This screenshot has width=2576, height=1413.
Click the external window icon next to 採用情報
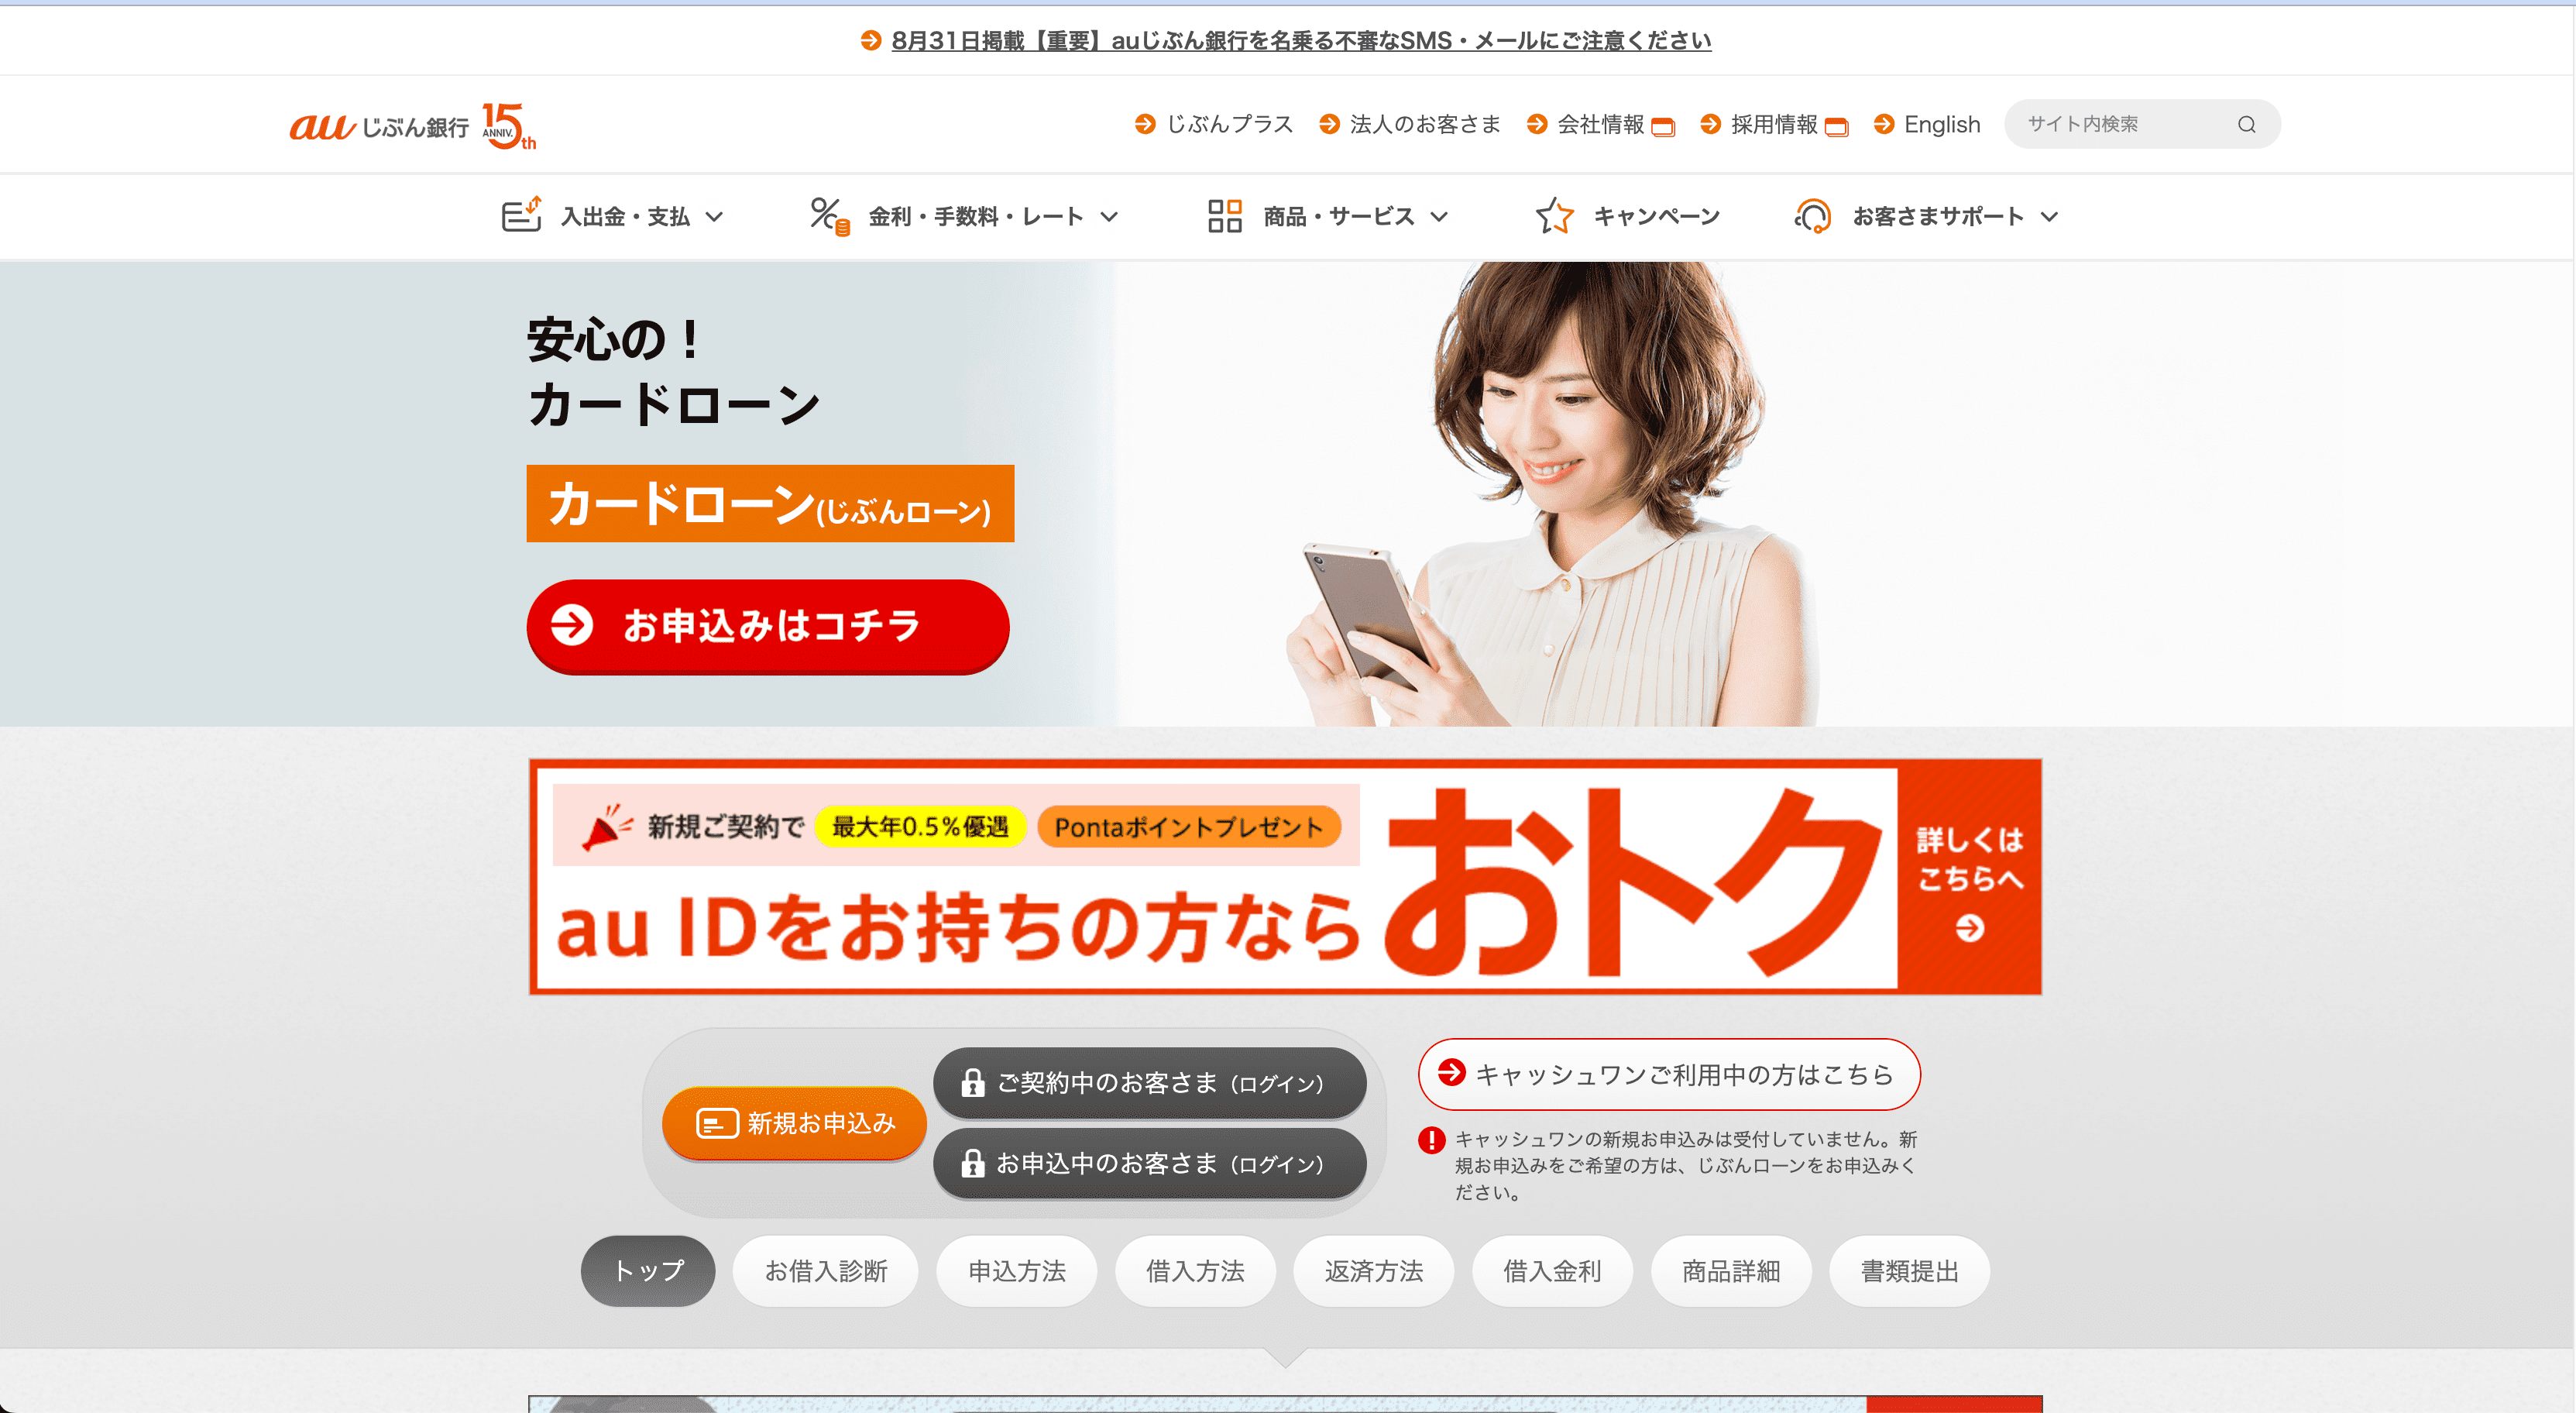1836,126
